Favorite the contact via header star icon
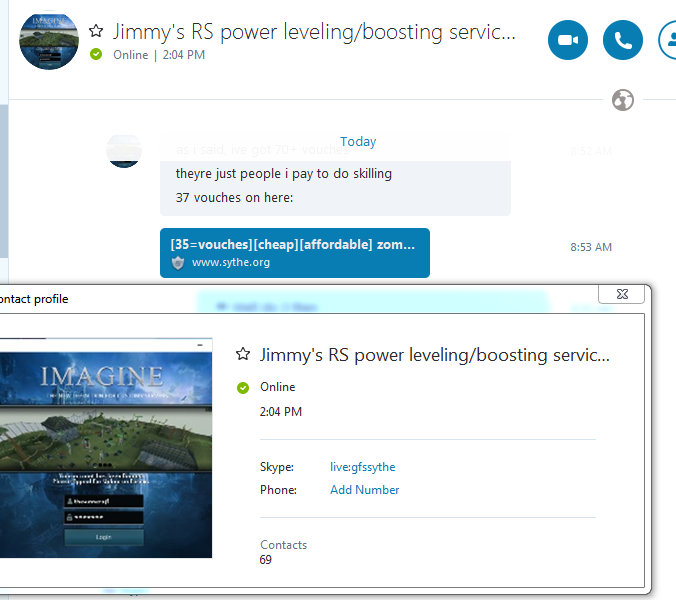Viewport: 676px width, 600px height. coord(96,31)
